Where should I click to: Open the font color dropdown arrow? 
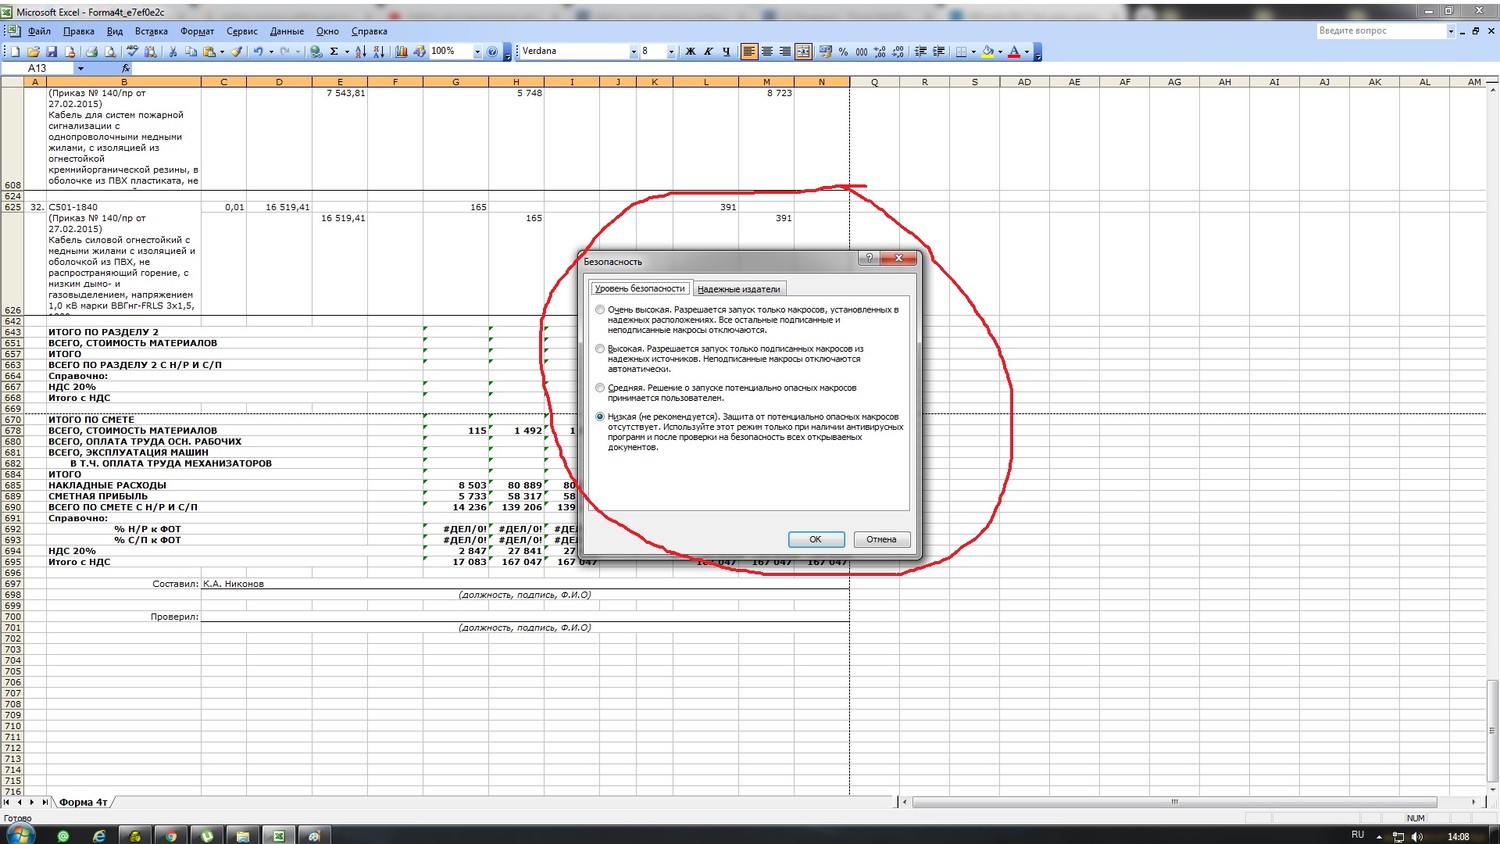tap(1026, 51)
